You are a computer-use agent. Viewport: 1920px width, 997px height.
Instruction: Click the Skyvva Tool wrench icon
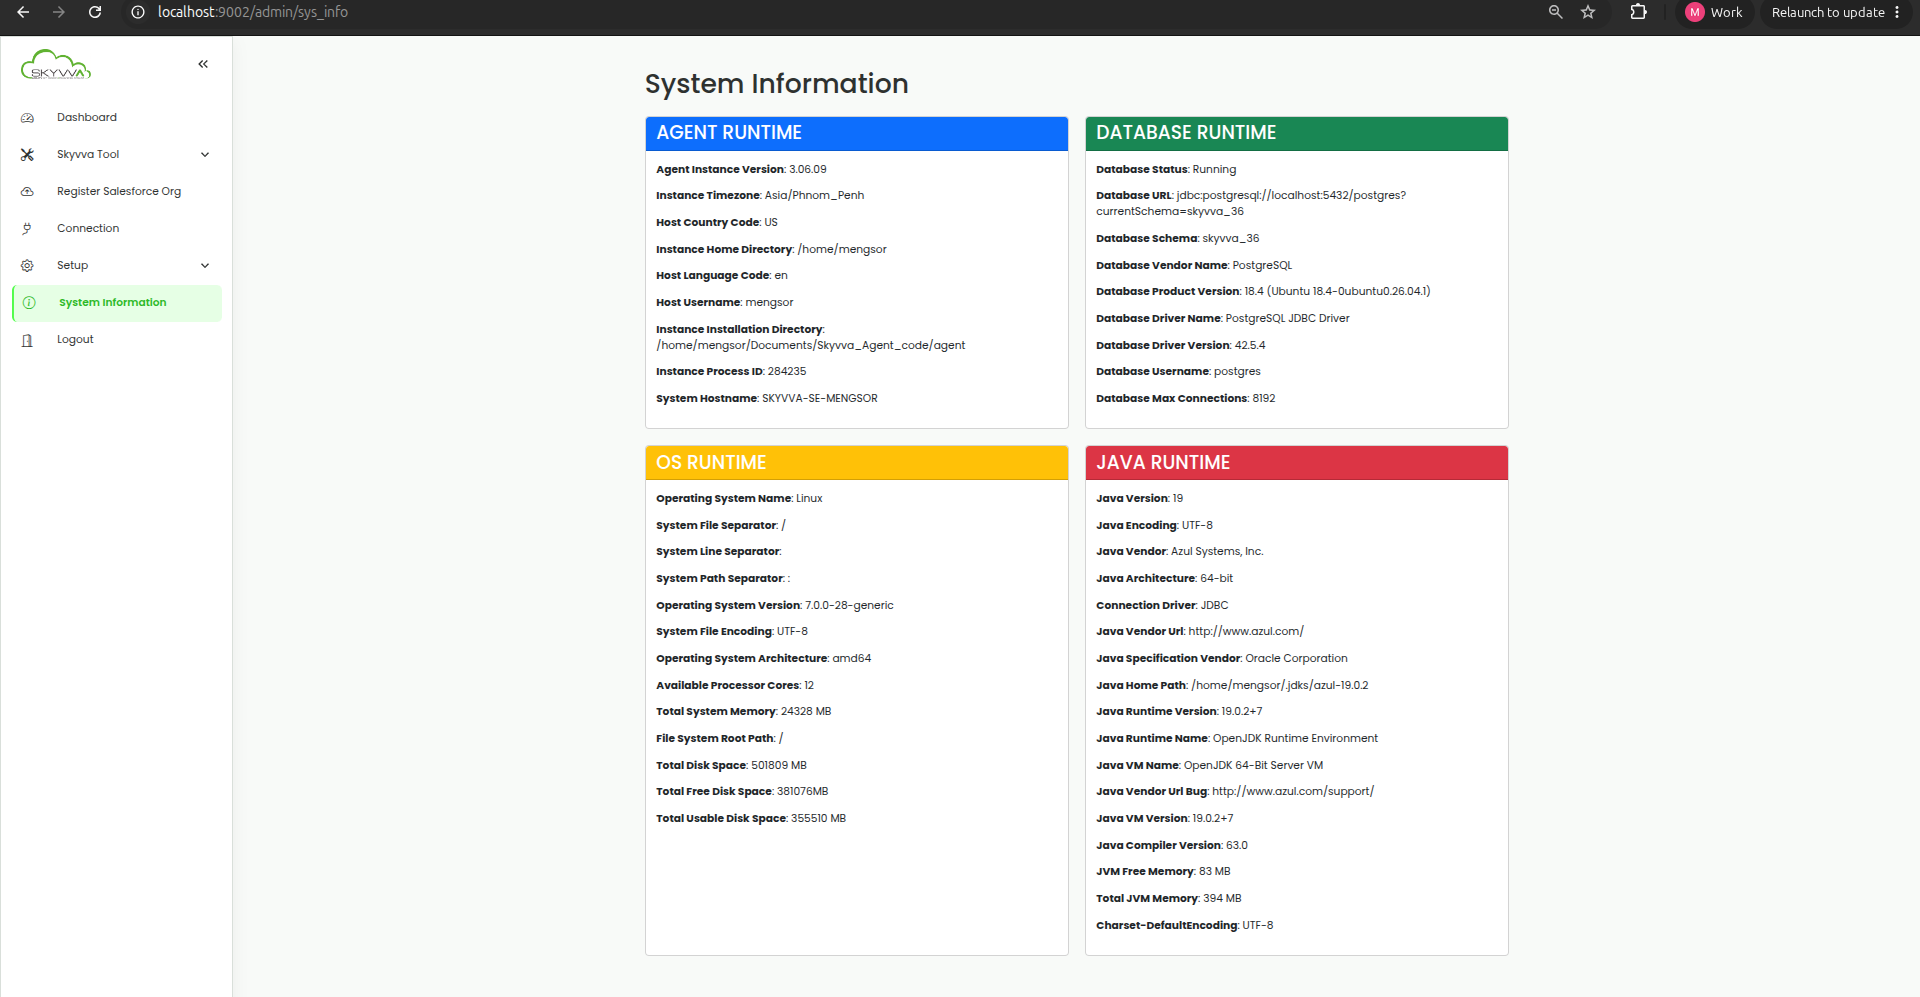pyautogui.click(x=27, y=155)
